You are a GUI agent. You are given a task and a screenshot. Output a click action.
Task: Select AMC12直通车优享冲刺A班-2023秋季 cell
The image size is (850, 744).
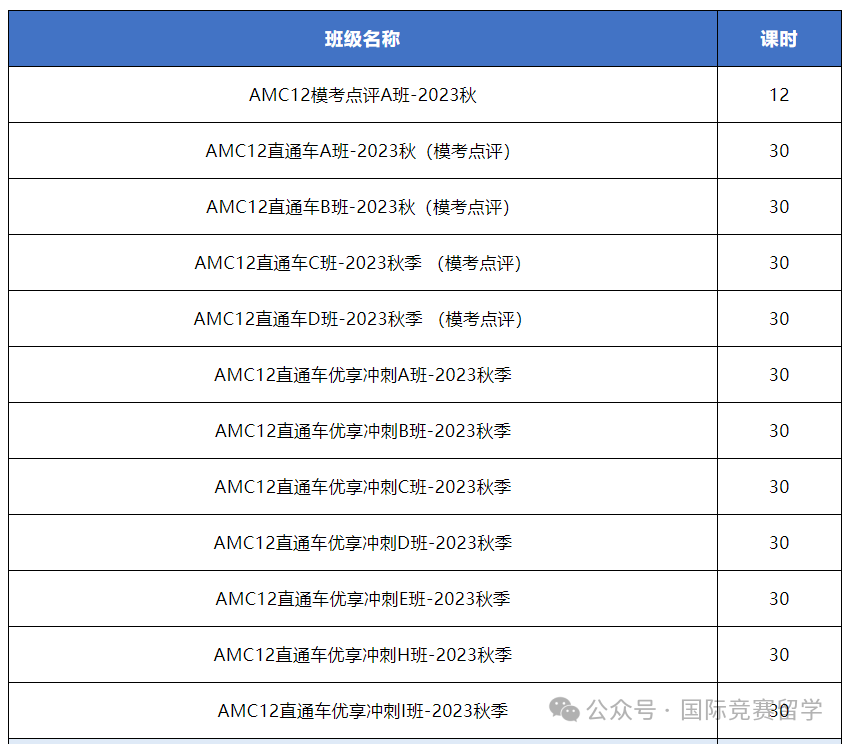point(363,375)
